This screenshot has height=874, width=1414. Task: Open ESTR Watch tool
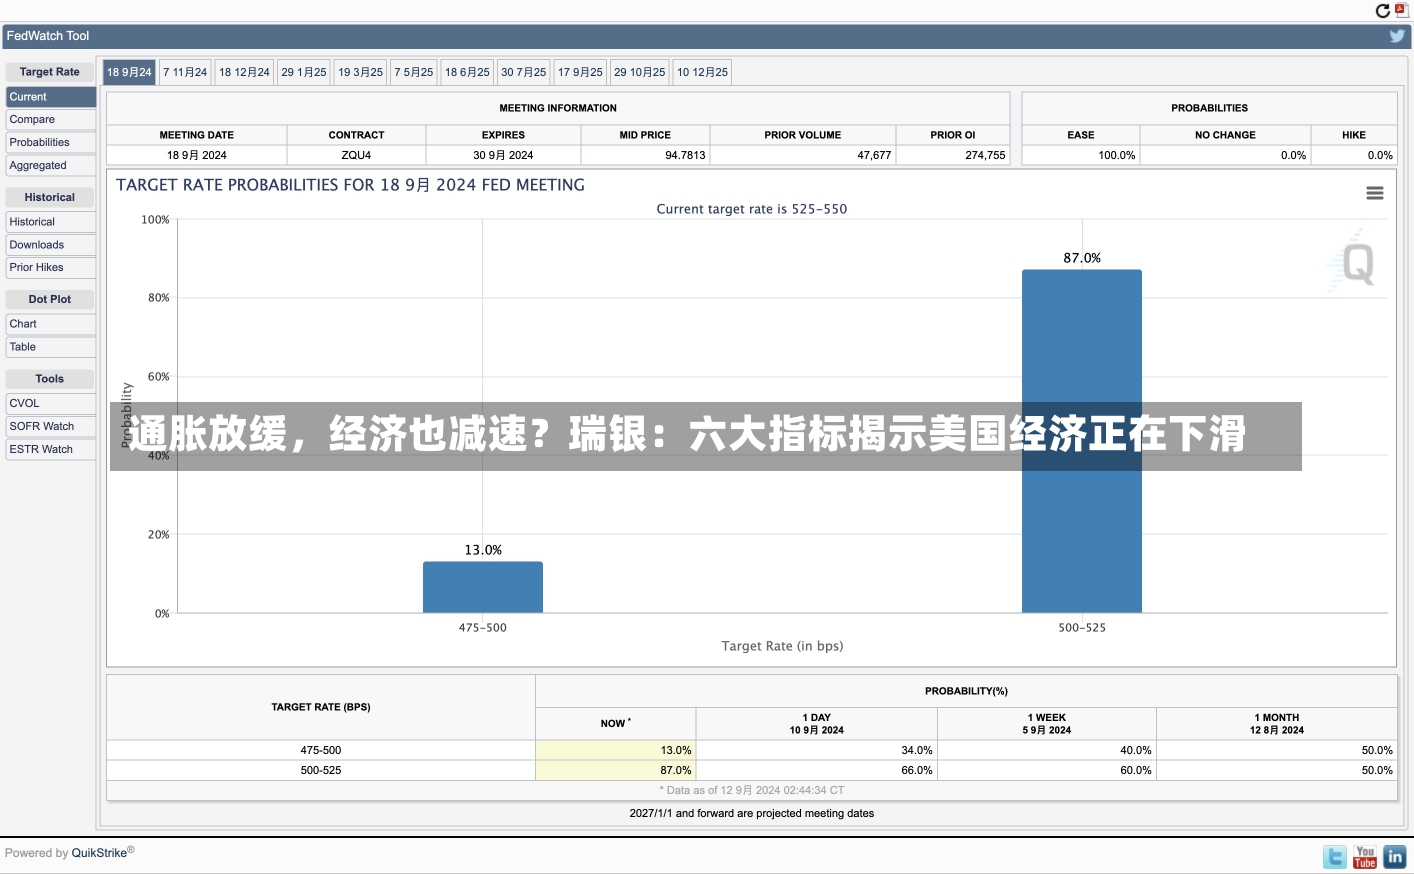click(51, 450)
